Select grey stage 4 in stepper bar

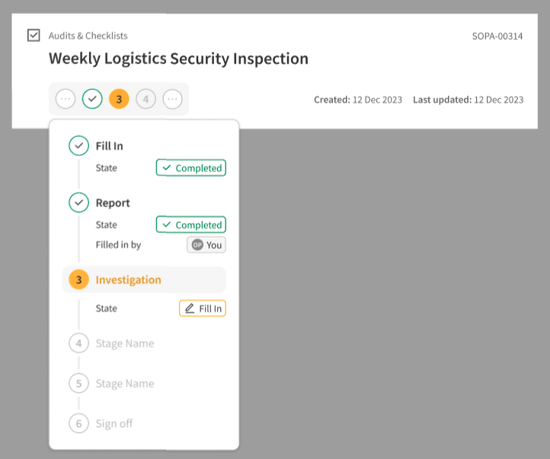click(146, 99)
